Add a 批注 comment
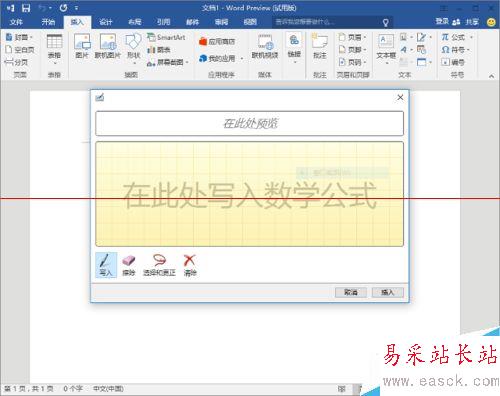 [319, 47]
